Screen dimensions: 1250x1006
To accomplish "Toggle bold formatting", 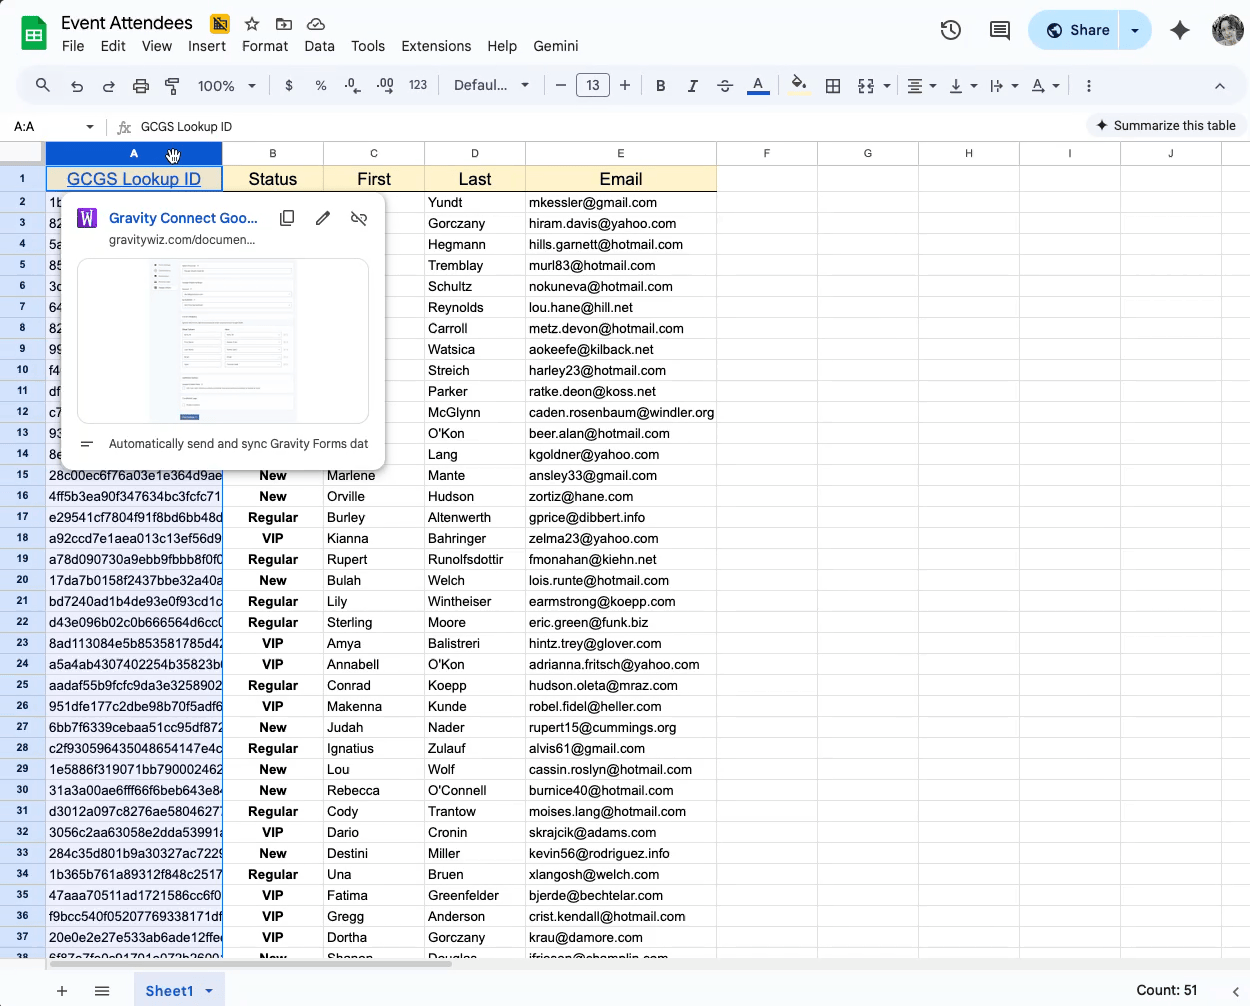I will click(x=660, y=86).
